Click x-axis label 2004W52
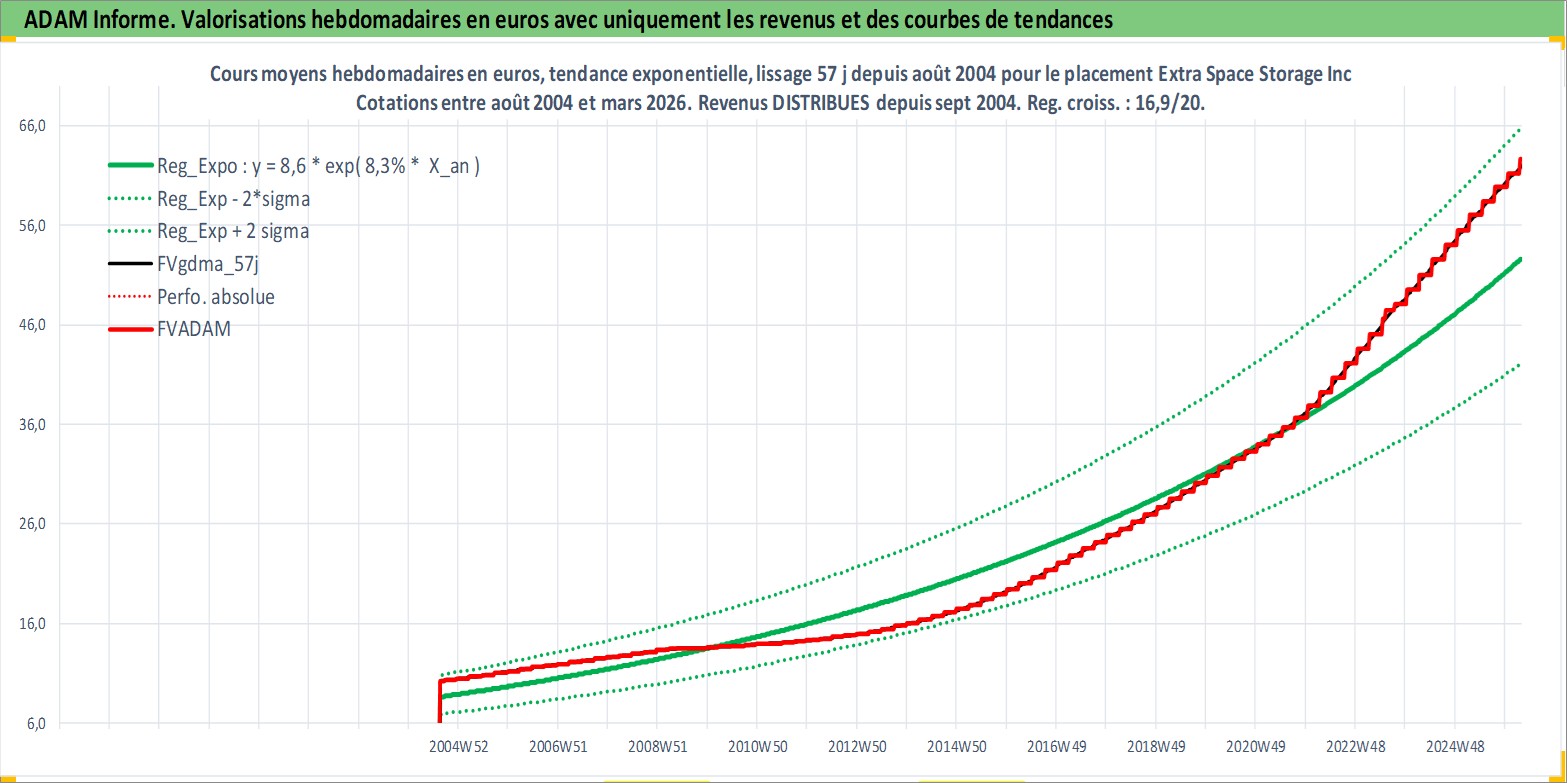Image resolution: width=1567 pixels, height=783 pixels. point(458,746)
